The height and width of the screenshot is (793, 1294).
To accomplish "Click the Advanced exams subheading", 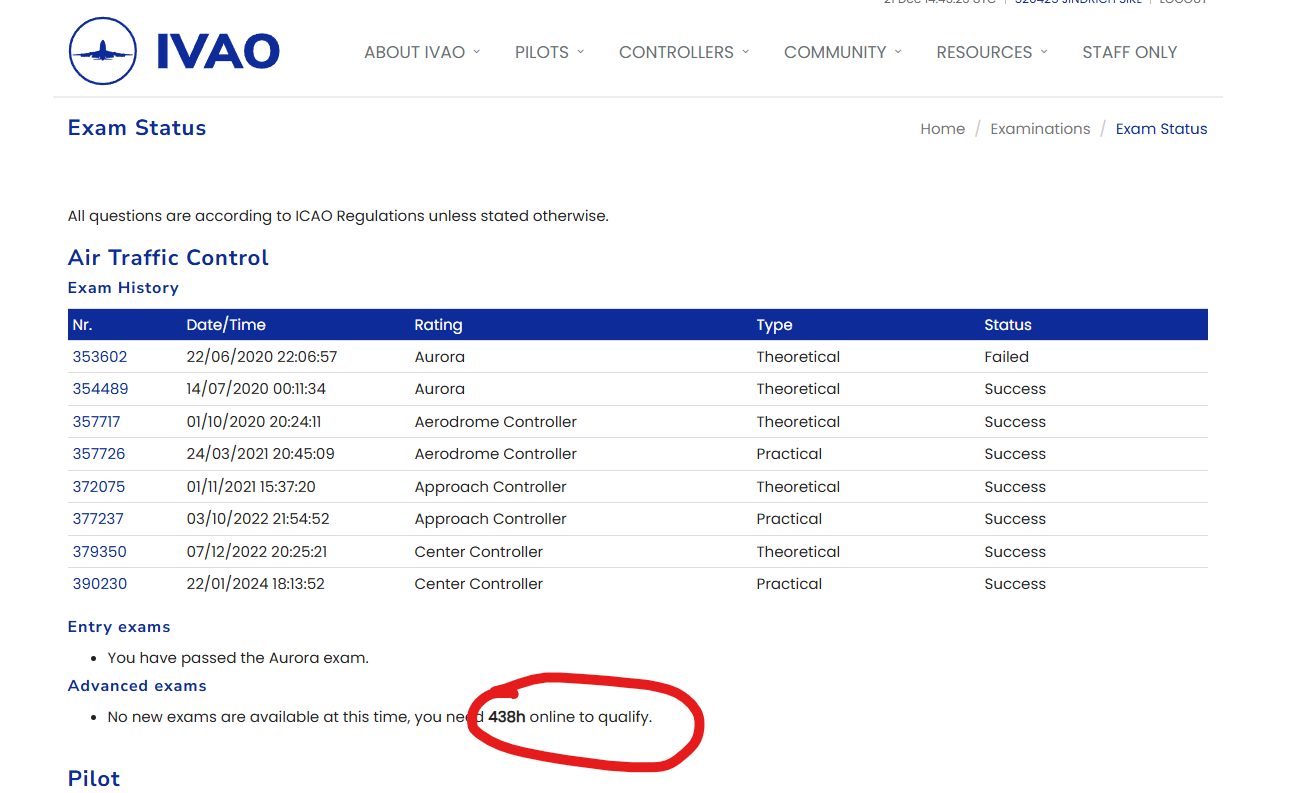I will pyautogui.click(x=137, y=686).
